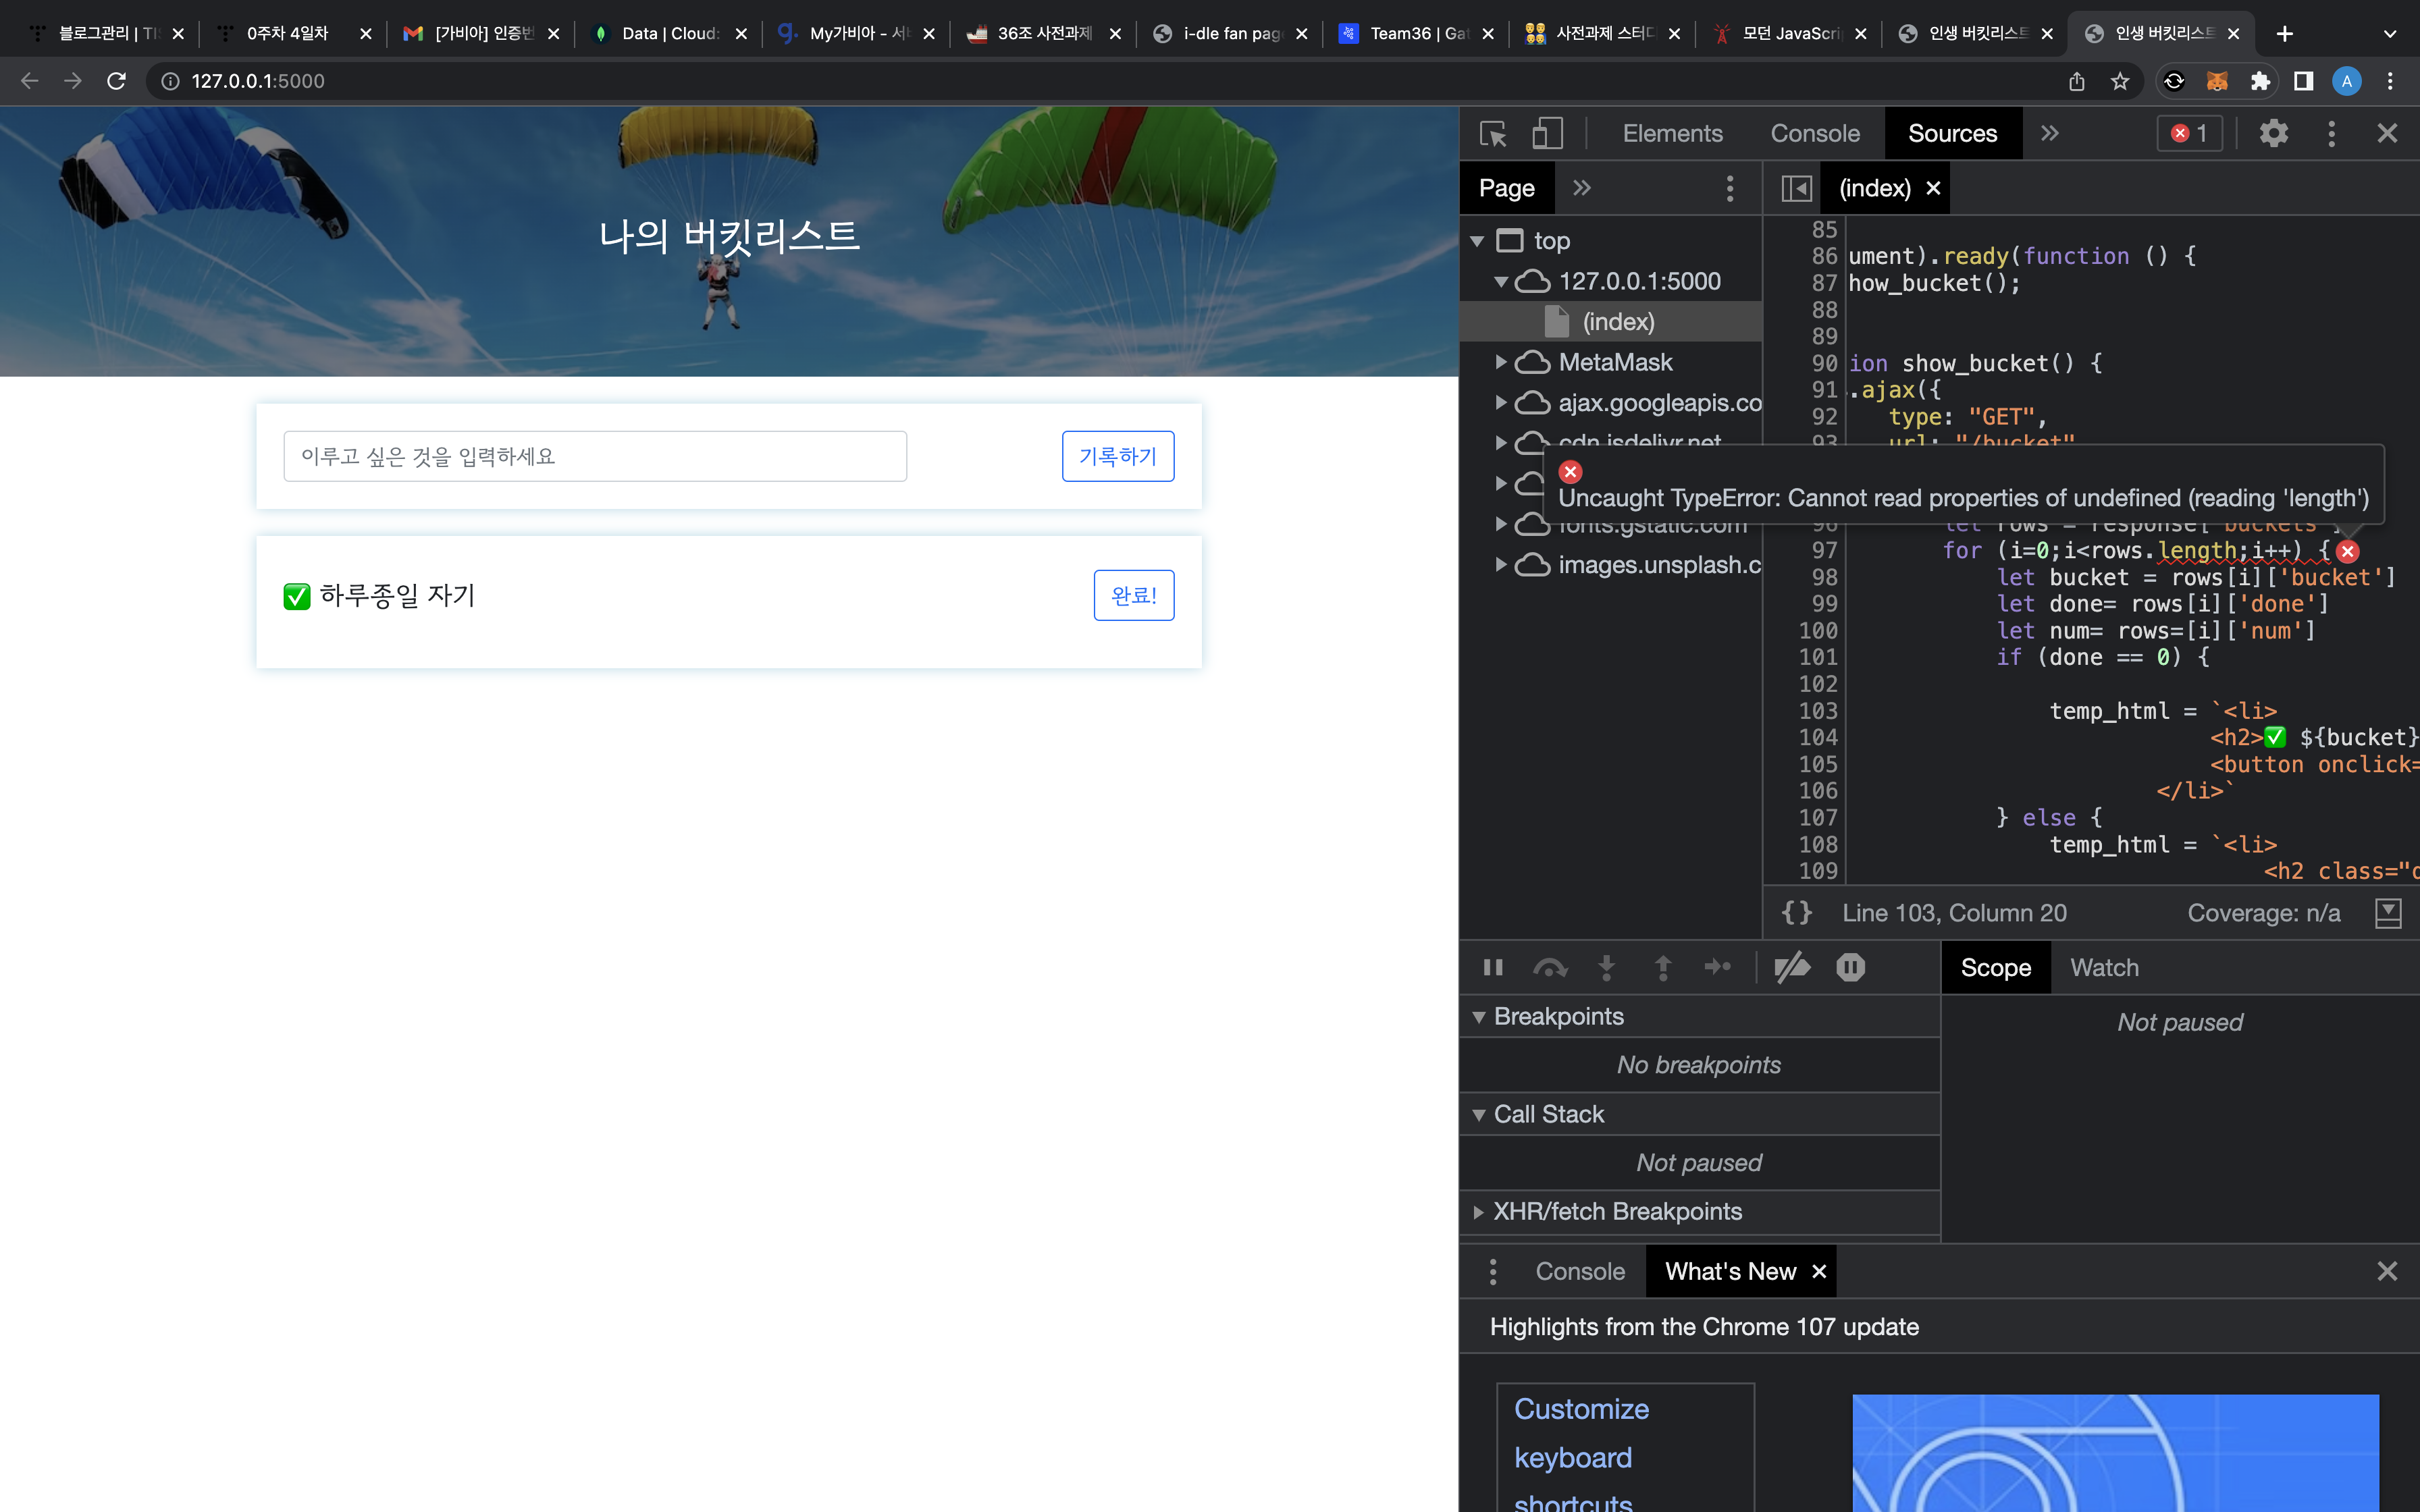
Task: Click the site information icon
Action: (170, 81)
